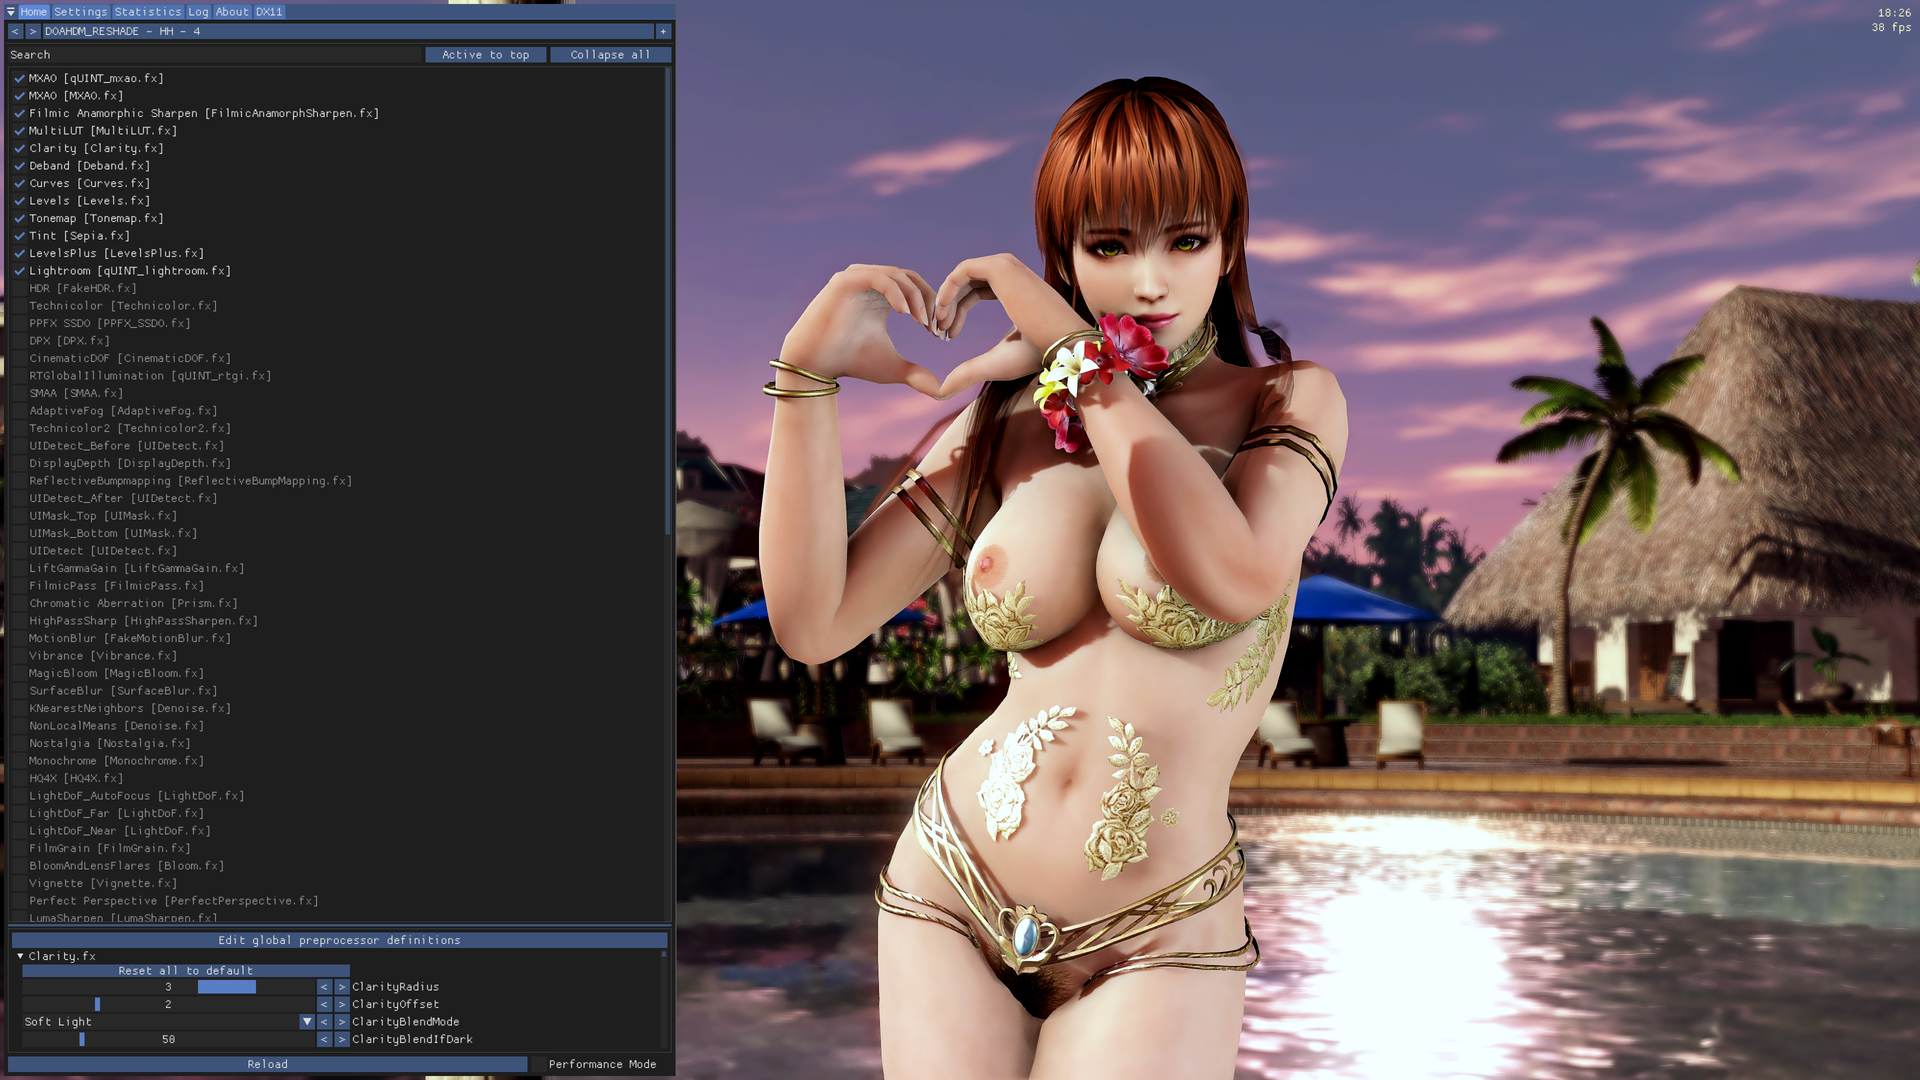Click Active to top button

coord(486,55)
